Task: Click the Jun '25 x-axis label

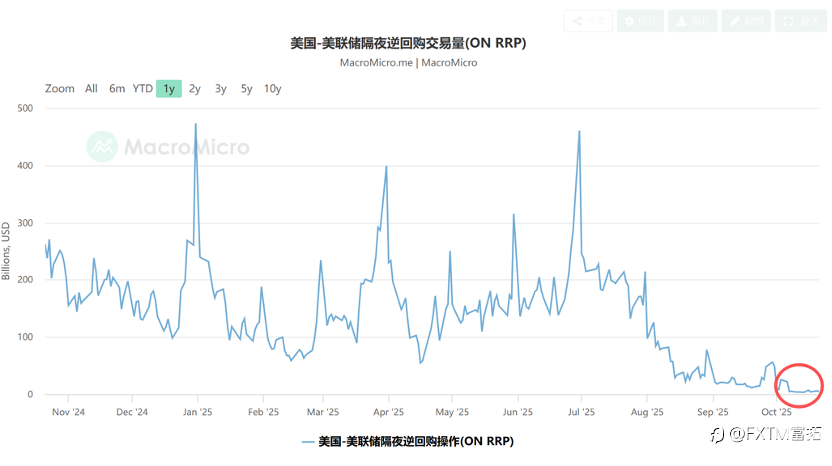Action: click(x=518, y=412)
